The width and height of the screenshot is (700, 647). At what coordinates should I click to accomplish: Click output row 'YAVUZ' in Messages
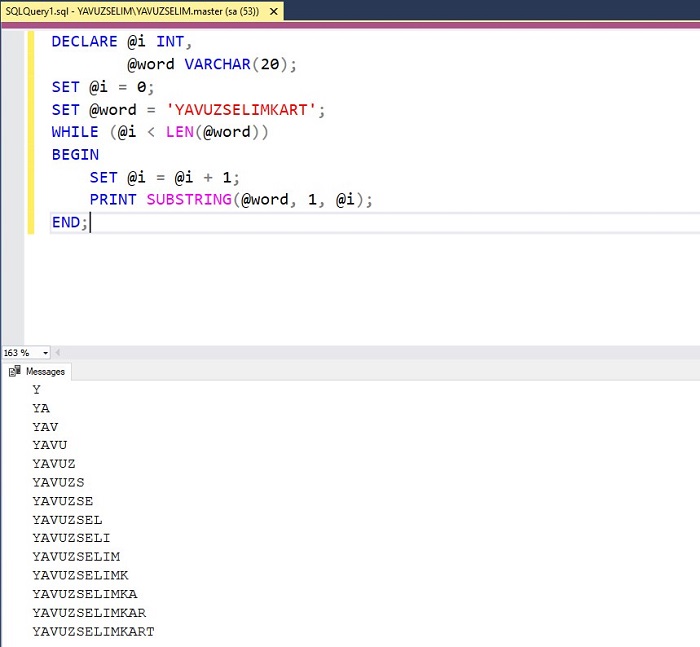54,464
